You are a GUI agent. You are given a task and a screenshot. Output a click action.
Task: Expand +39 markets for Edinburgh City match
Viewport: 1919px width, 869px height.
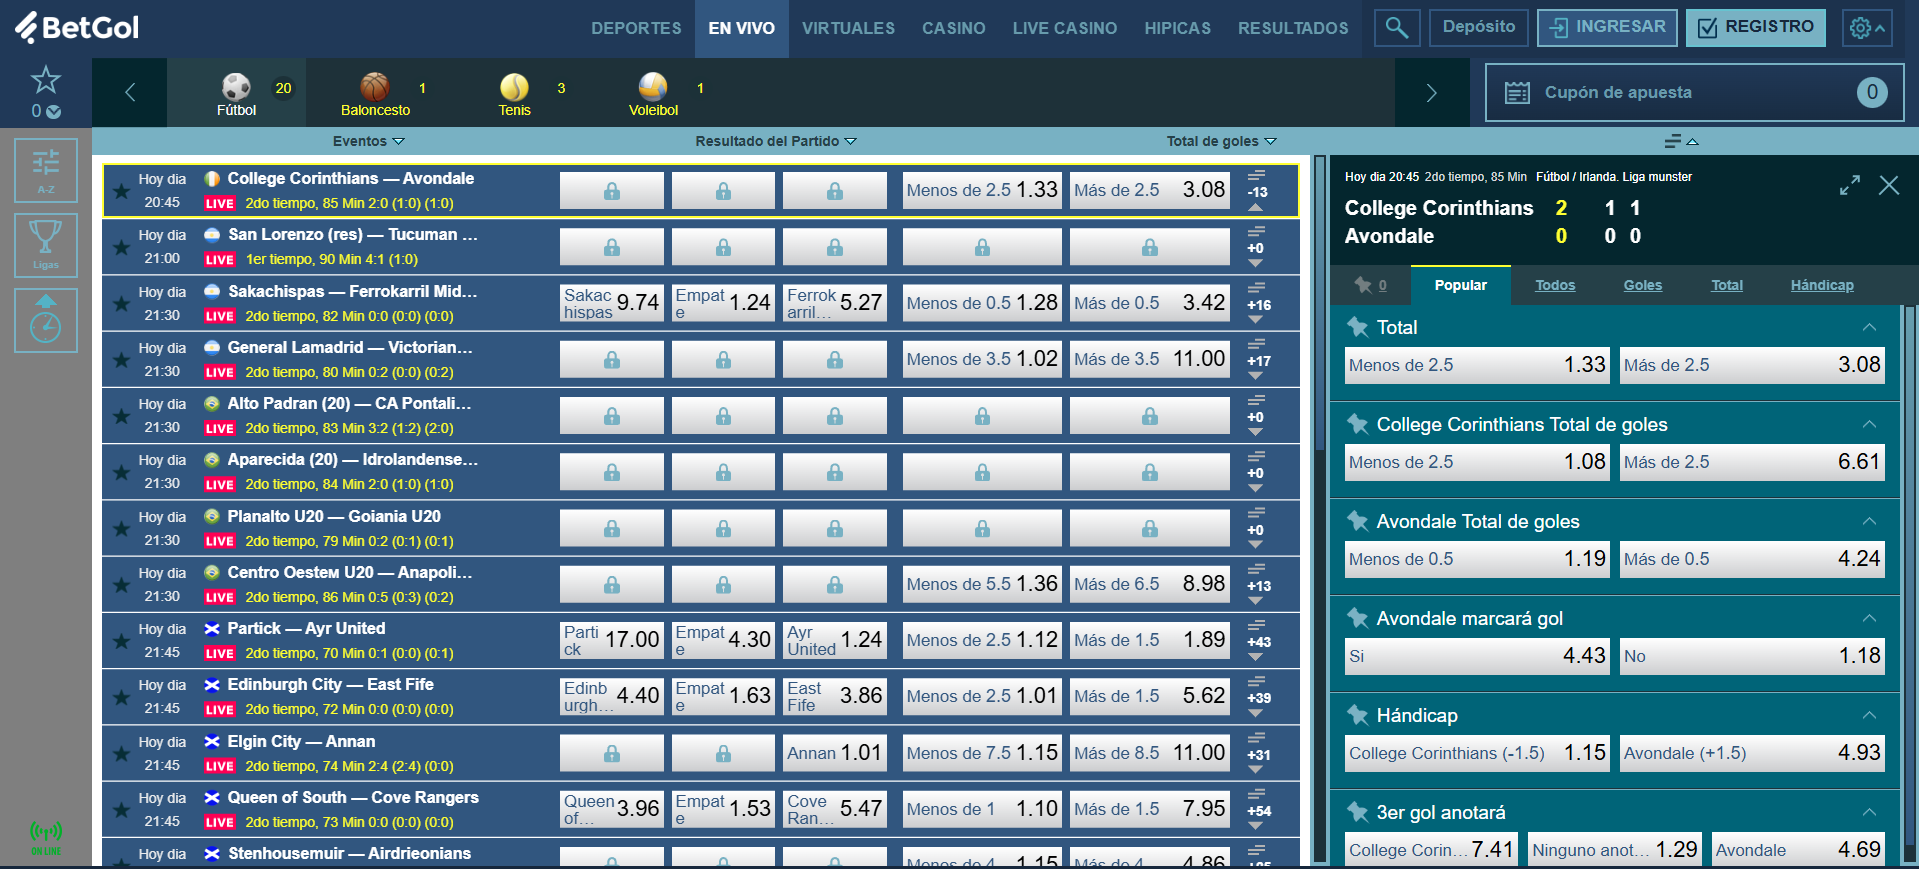(x=1258, y=697)
